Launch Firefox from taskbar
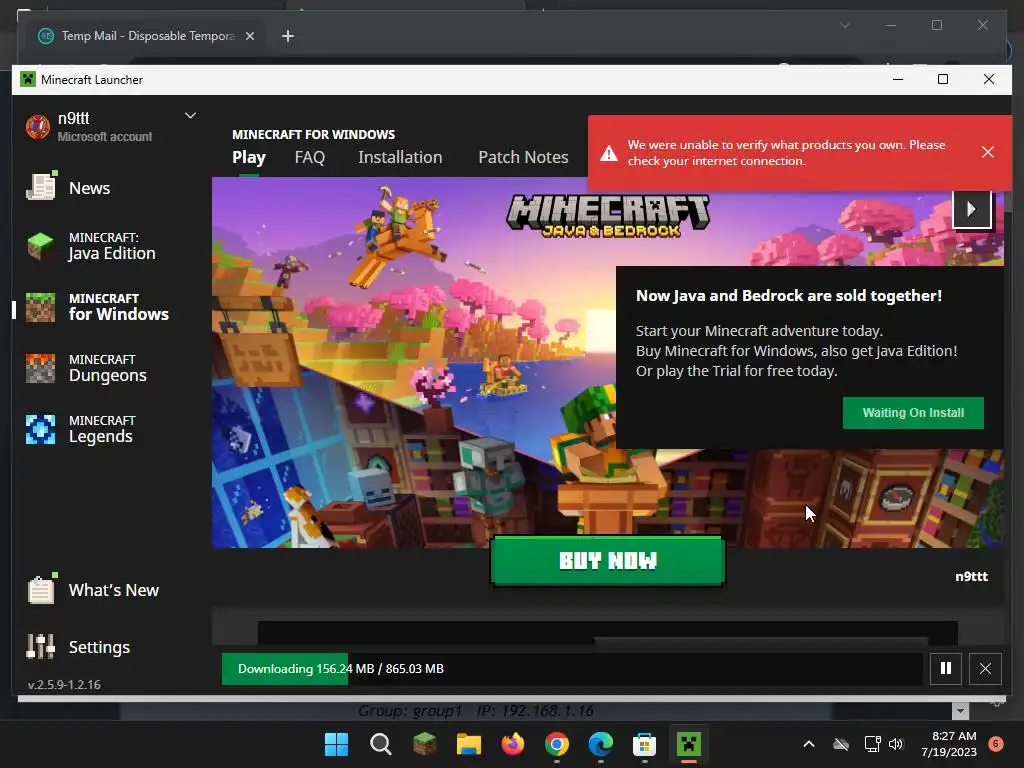Image resolution: width=1024 pixels, height=768 pixels. [x=513, y=744]
